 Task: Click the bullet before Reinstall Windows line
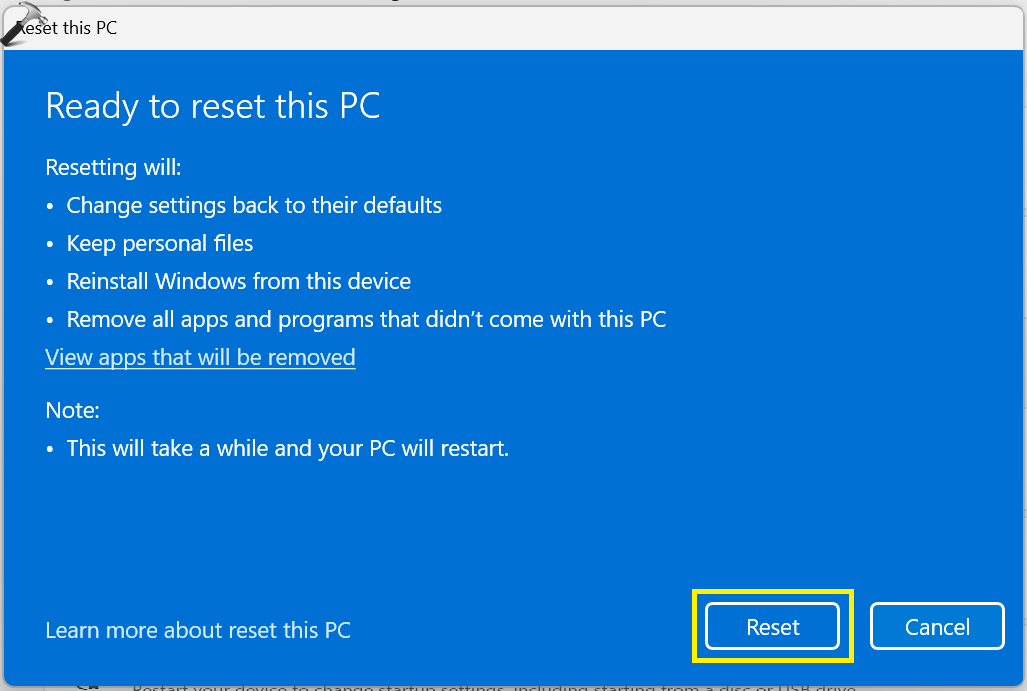50,283
